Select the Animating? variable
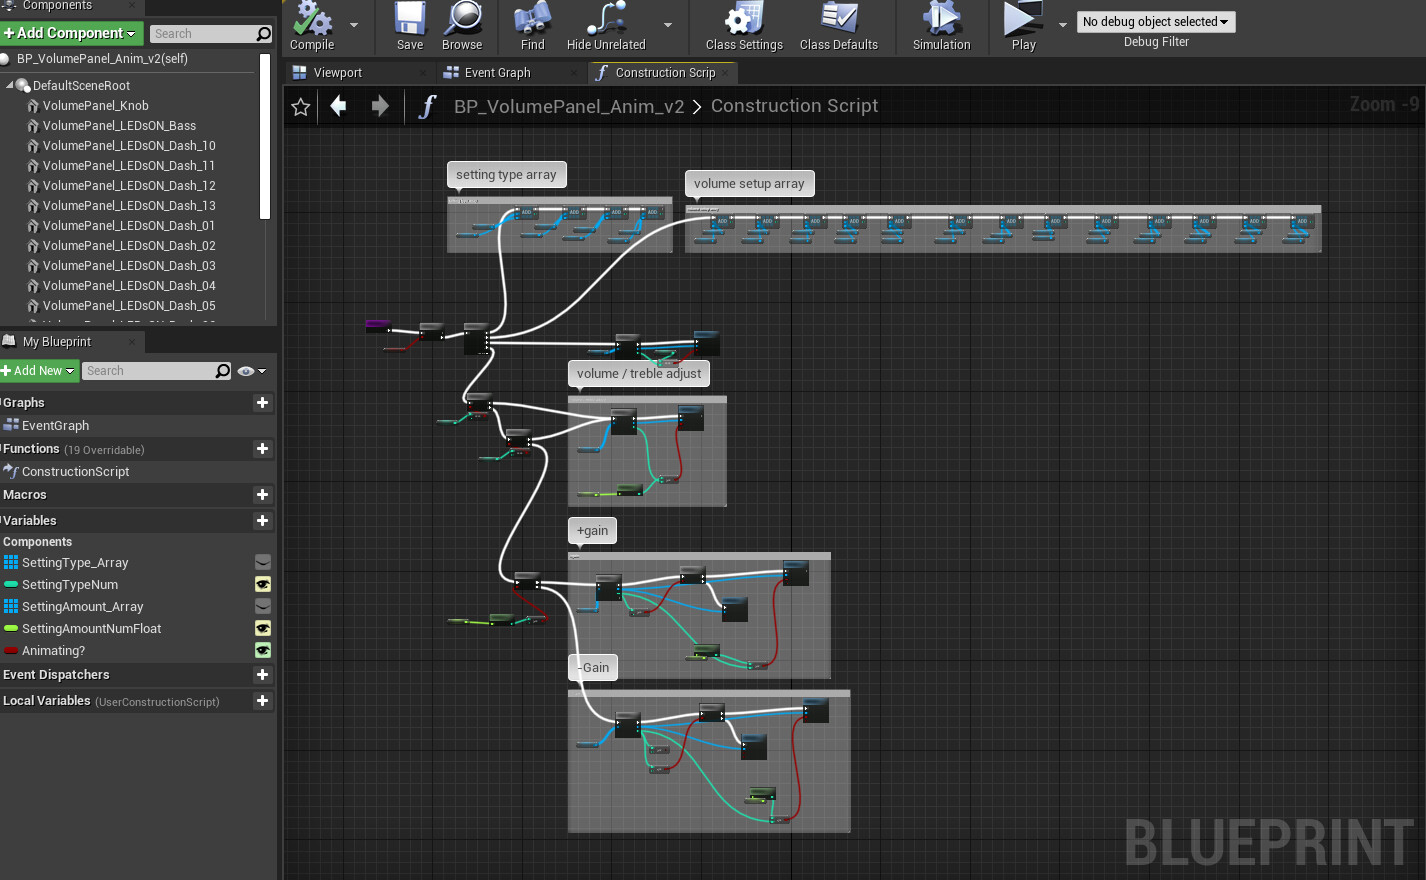 53,651
